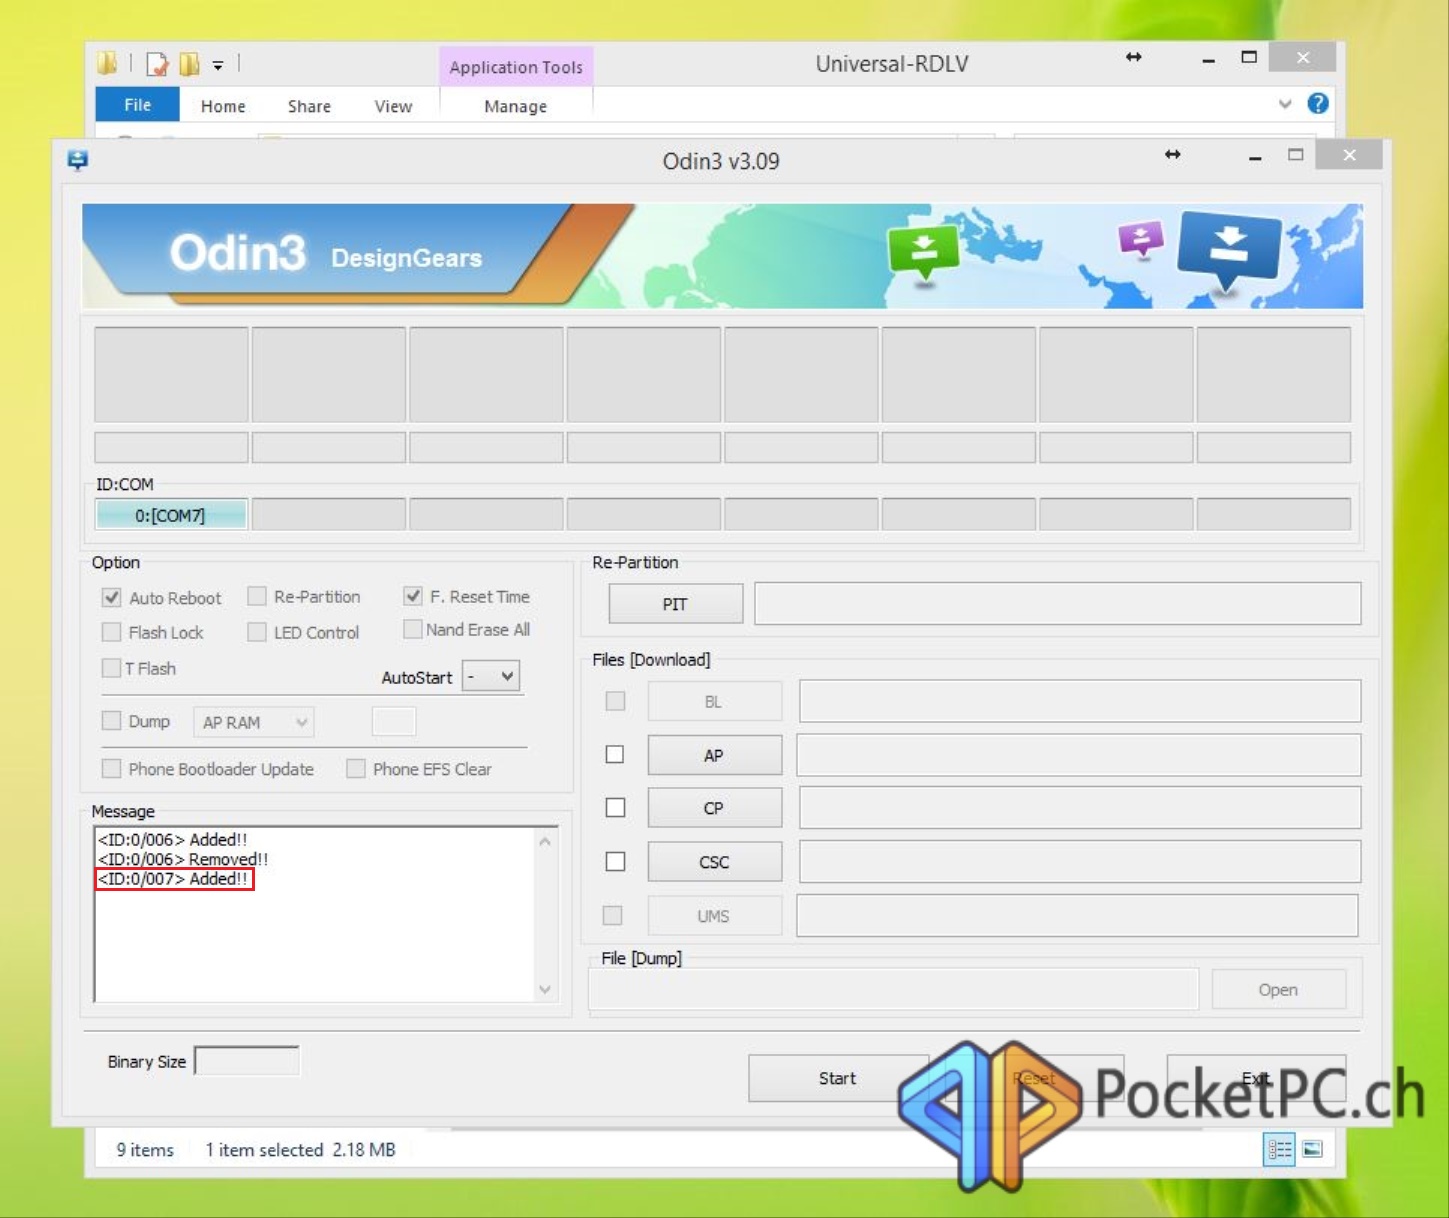Click the CP file button
Image resolution: width=1449 pixels, height=1218 pixels.
click(714, 808)
